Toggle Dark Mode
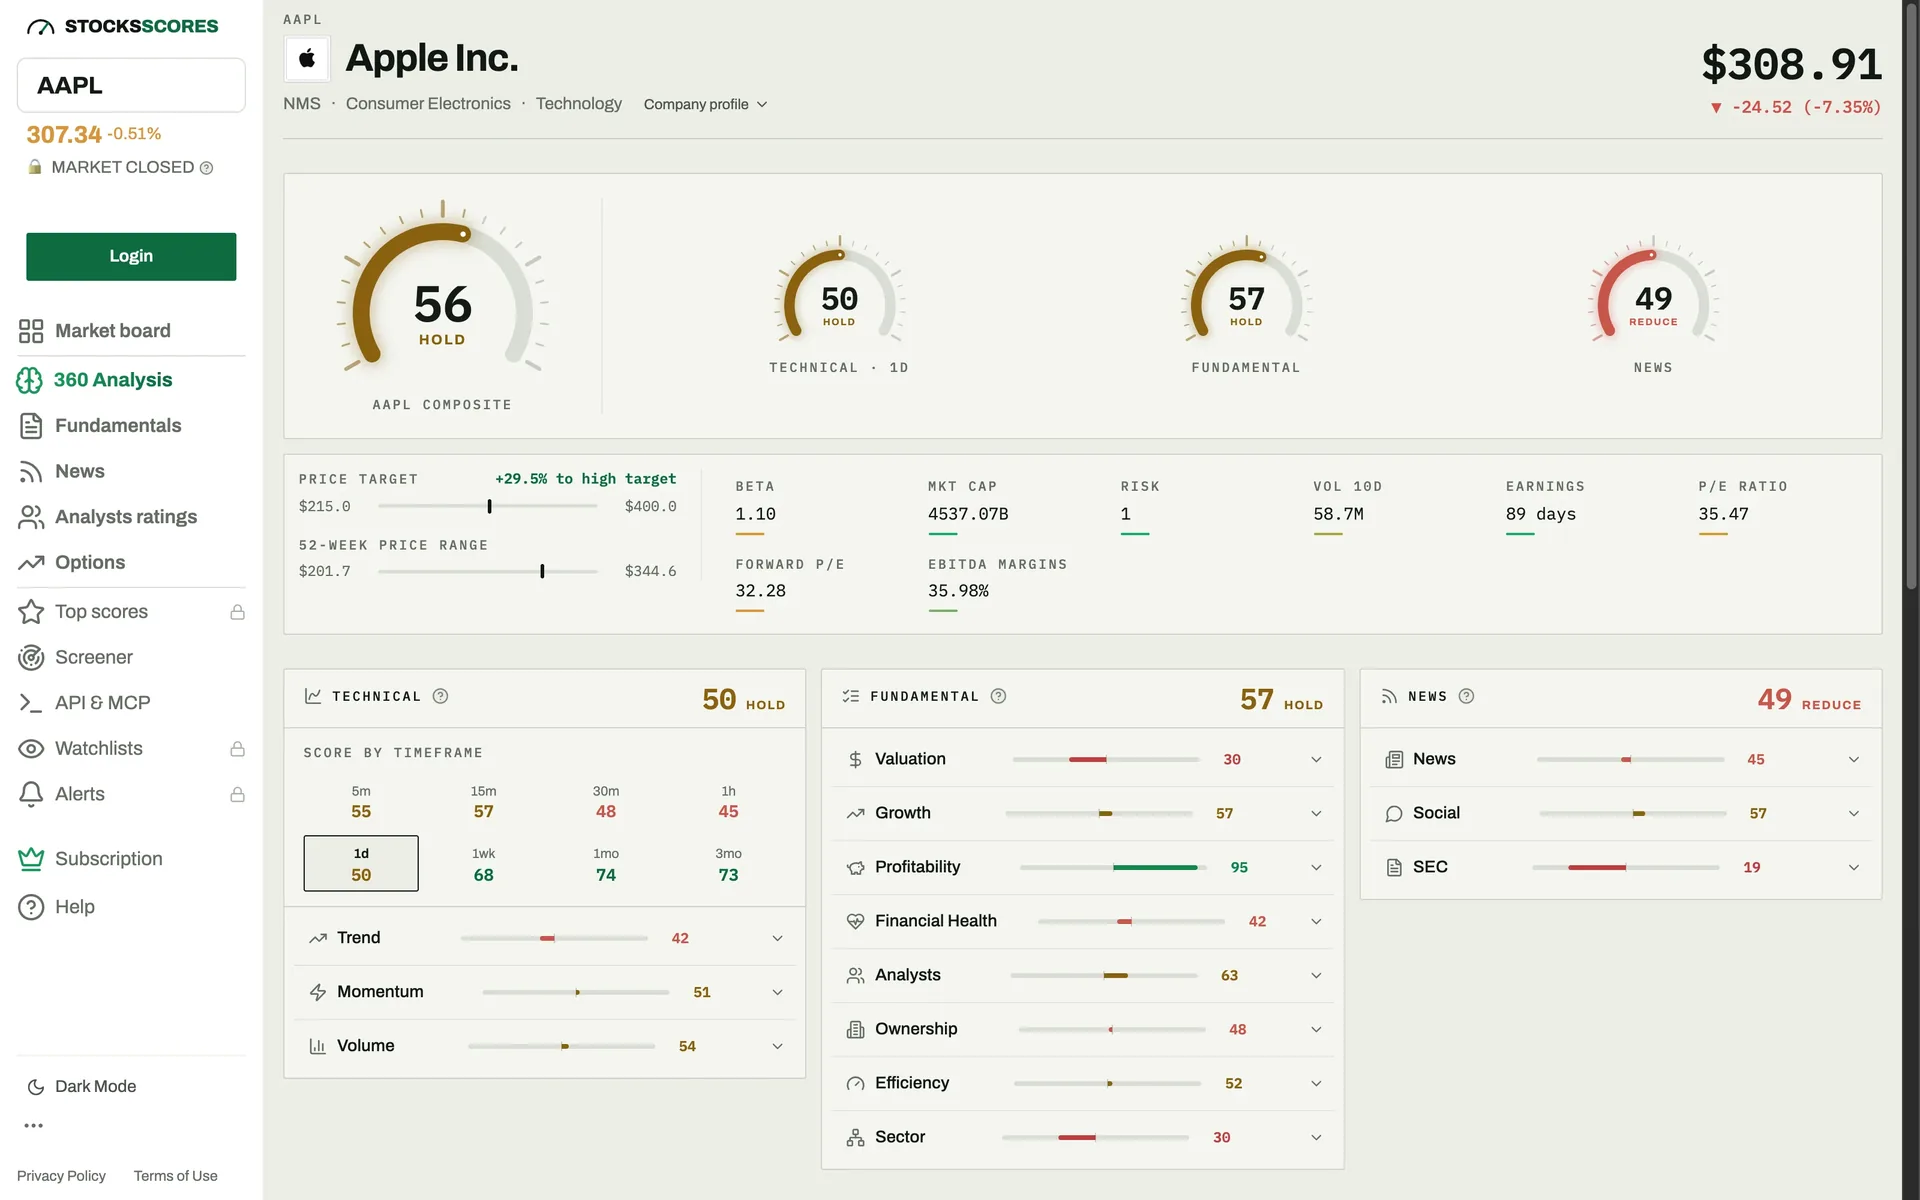The image size is (1920, 1200). point(82,1087)
